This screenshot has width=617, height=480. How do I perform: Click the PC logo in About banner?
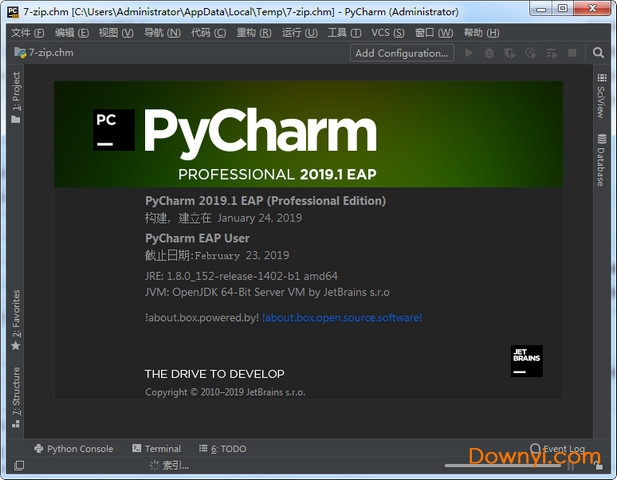[114, 130]
